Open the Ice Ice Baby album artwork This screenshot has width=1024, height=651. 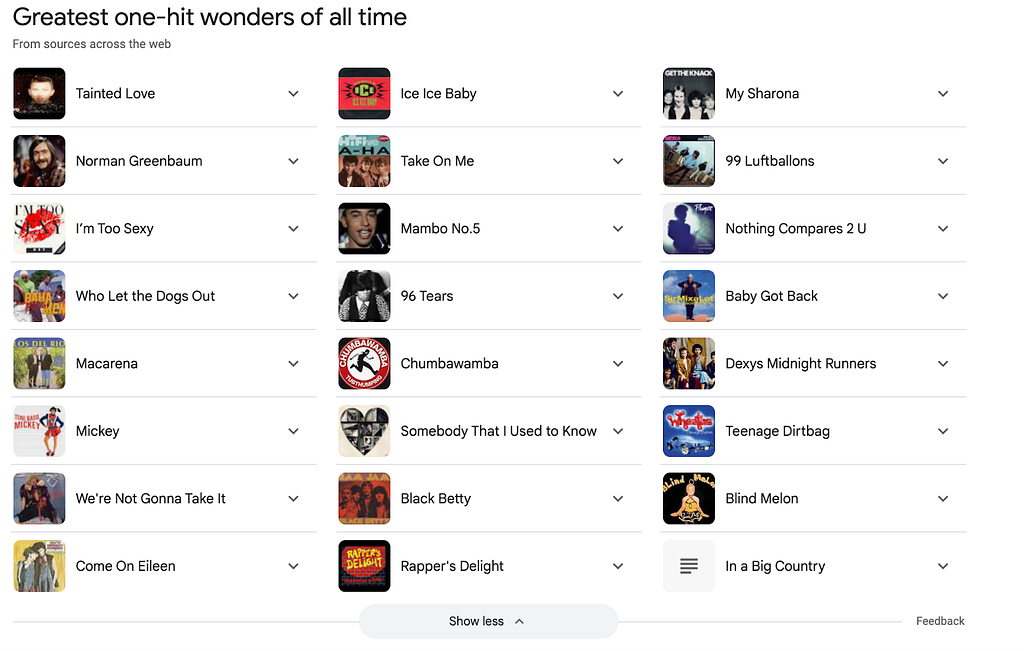(x=364, y=94)
